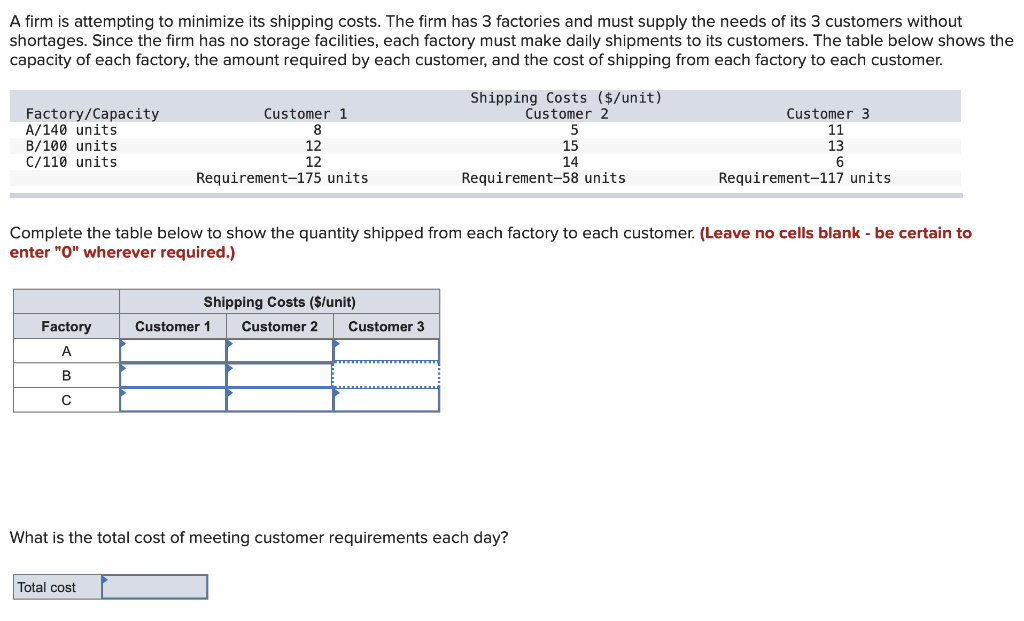Select the Customer 1 column header
1024x621 pixels.
[x=173, y=326]
